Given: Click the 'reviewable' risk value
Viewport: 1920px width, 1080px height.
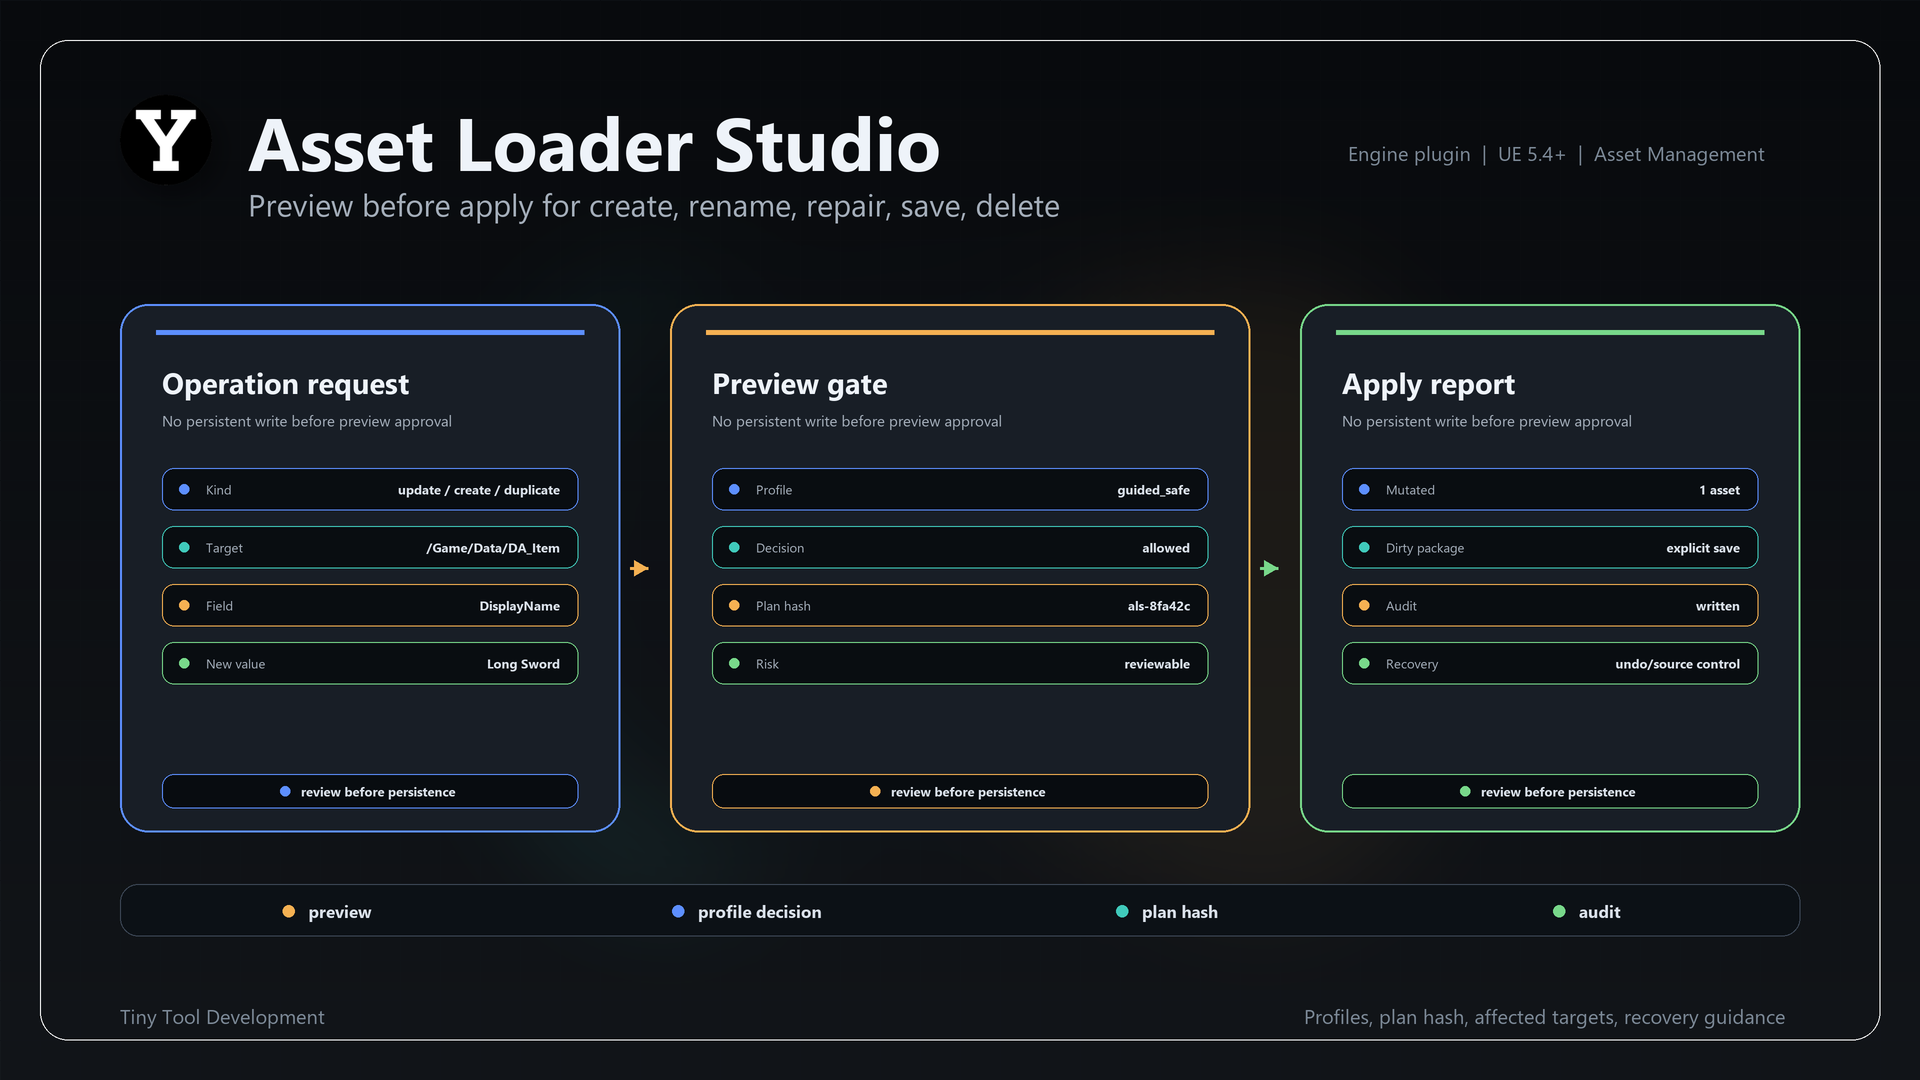Looking at the screenshot, I should click(x=1157, y=664).
